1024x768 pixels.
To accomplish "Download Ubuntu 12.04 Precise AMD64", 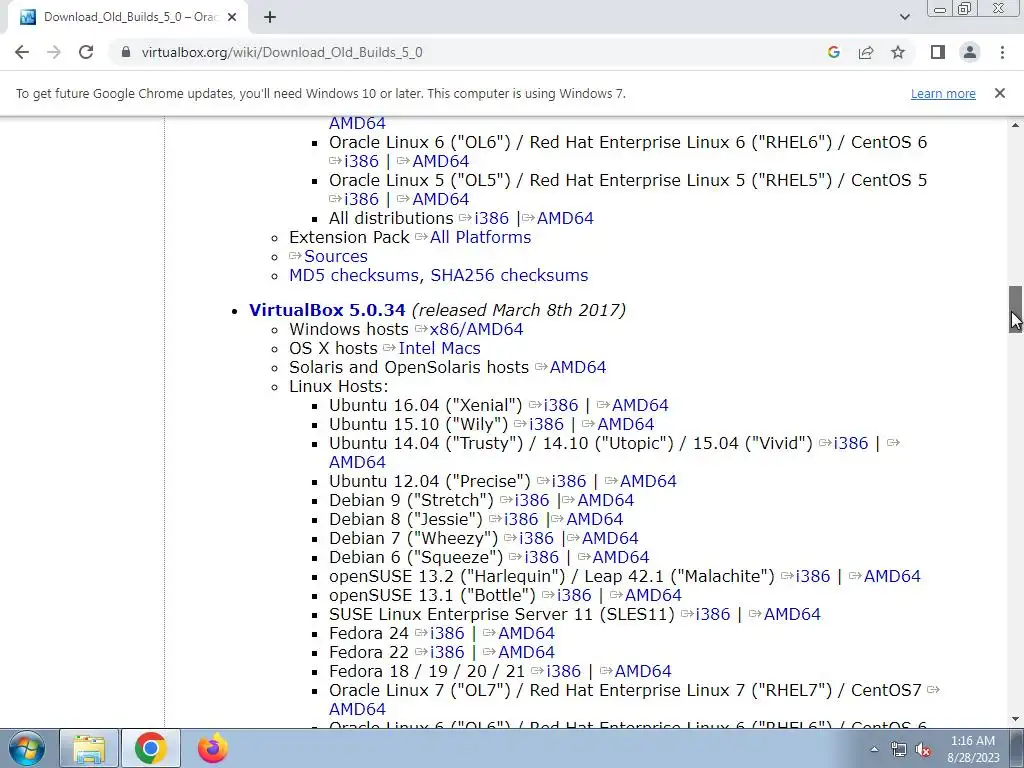I will 648,481.
